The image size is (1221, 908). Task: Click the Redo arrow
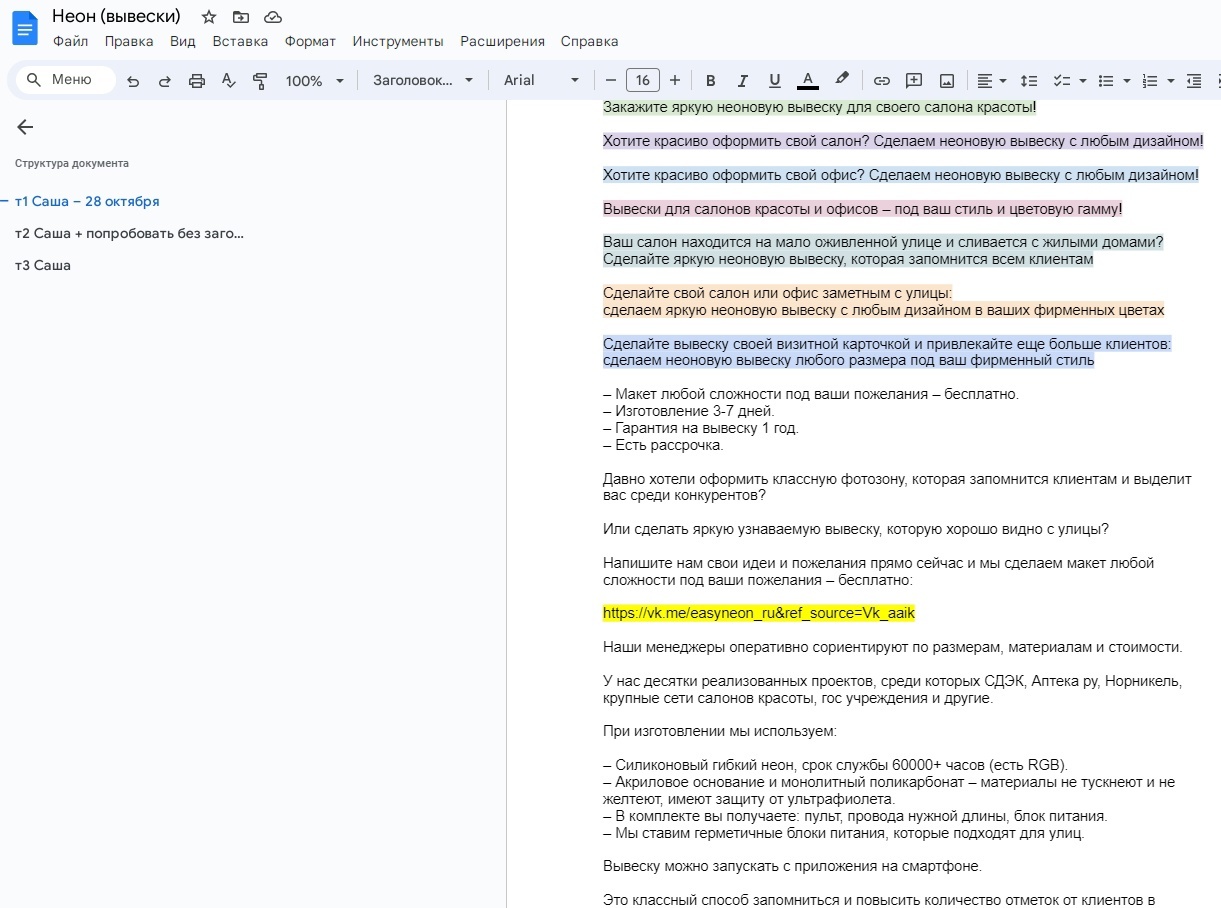click(165, 81)
